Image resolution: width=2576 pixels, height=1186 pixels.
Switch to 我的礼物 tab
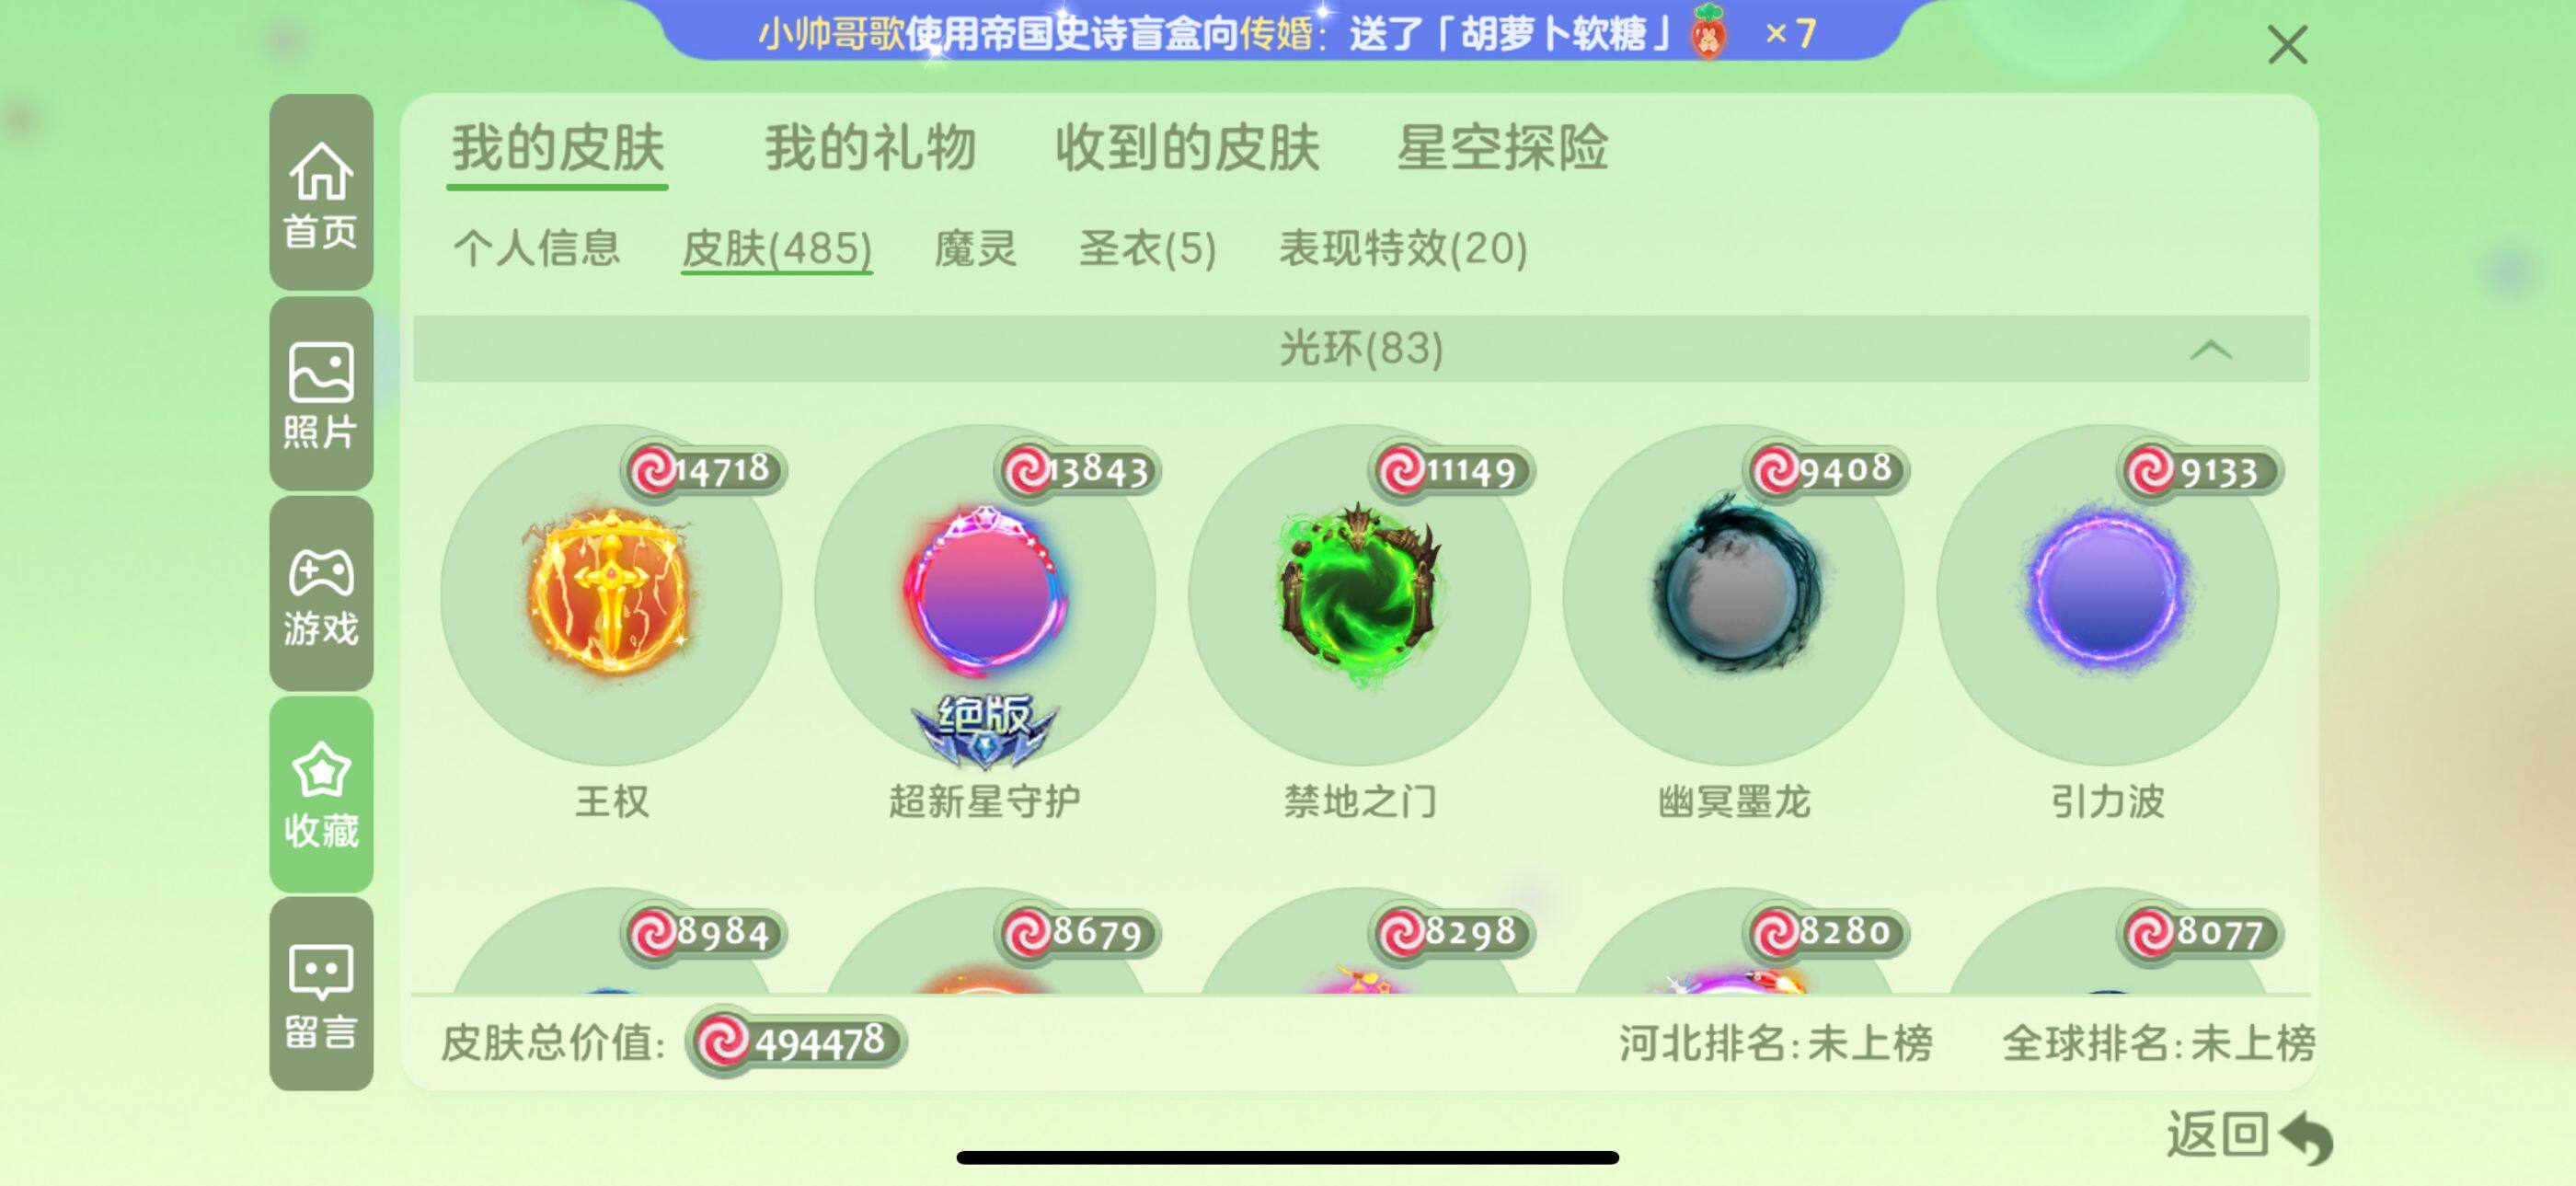click(x=870, y=148)
